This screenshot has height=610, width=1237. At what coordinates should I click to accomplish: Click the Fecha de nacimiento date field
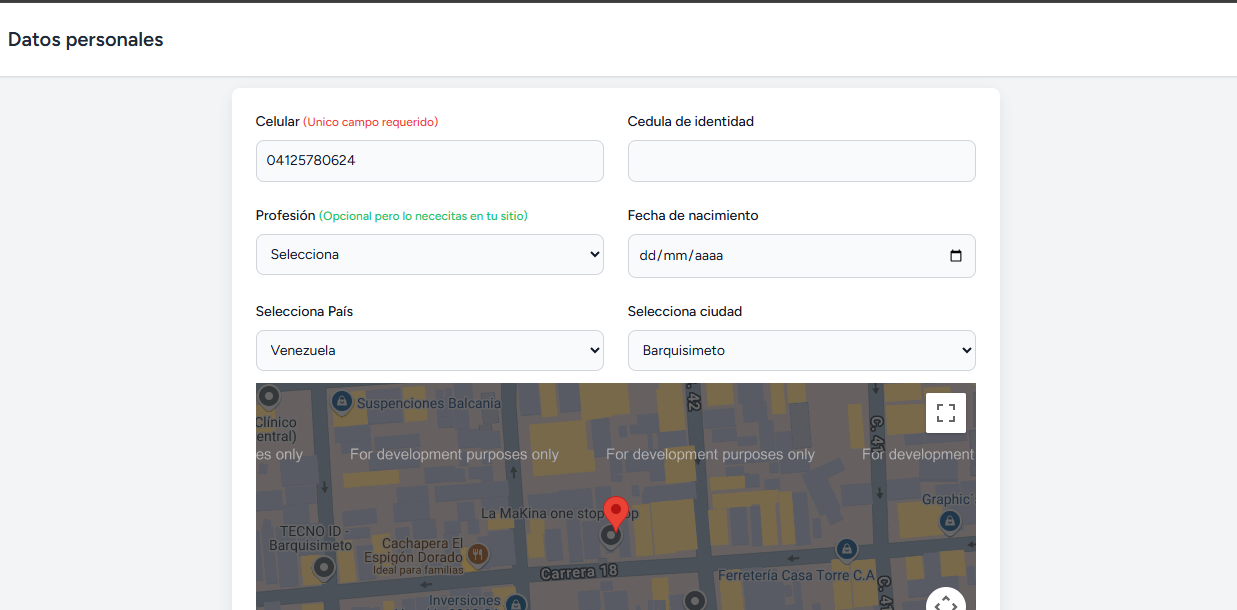point(802,256)
